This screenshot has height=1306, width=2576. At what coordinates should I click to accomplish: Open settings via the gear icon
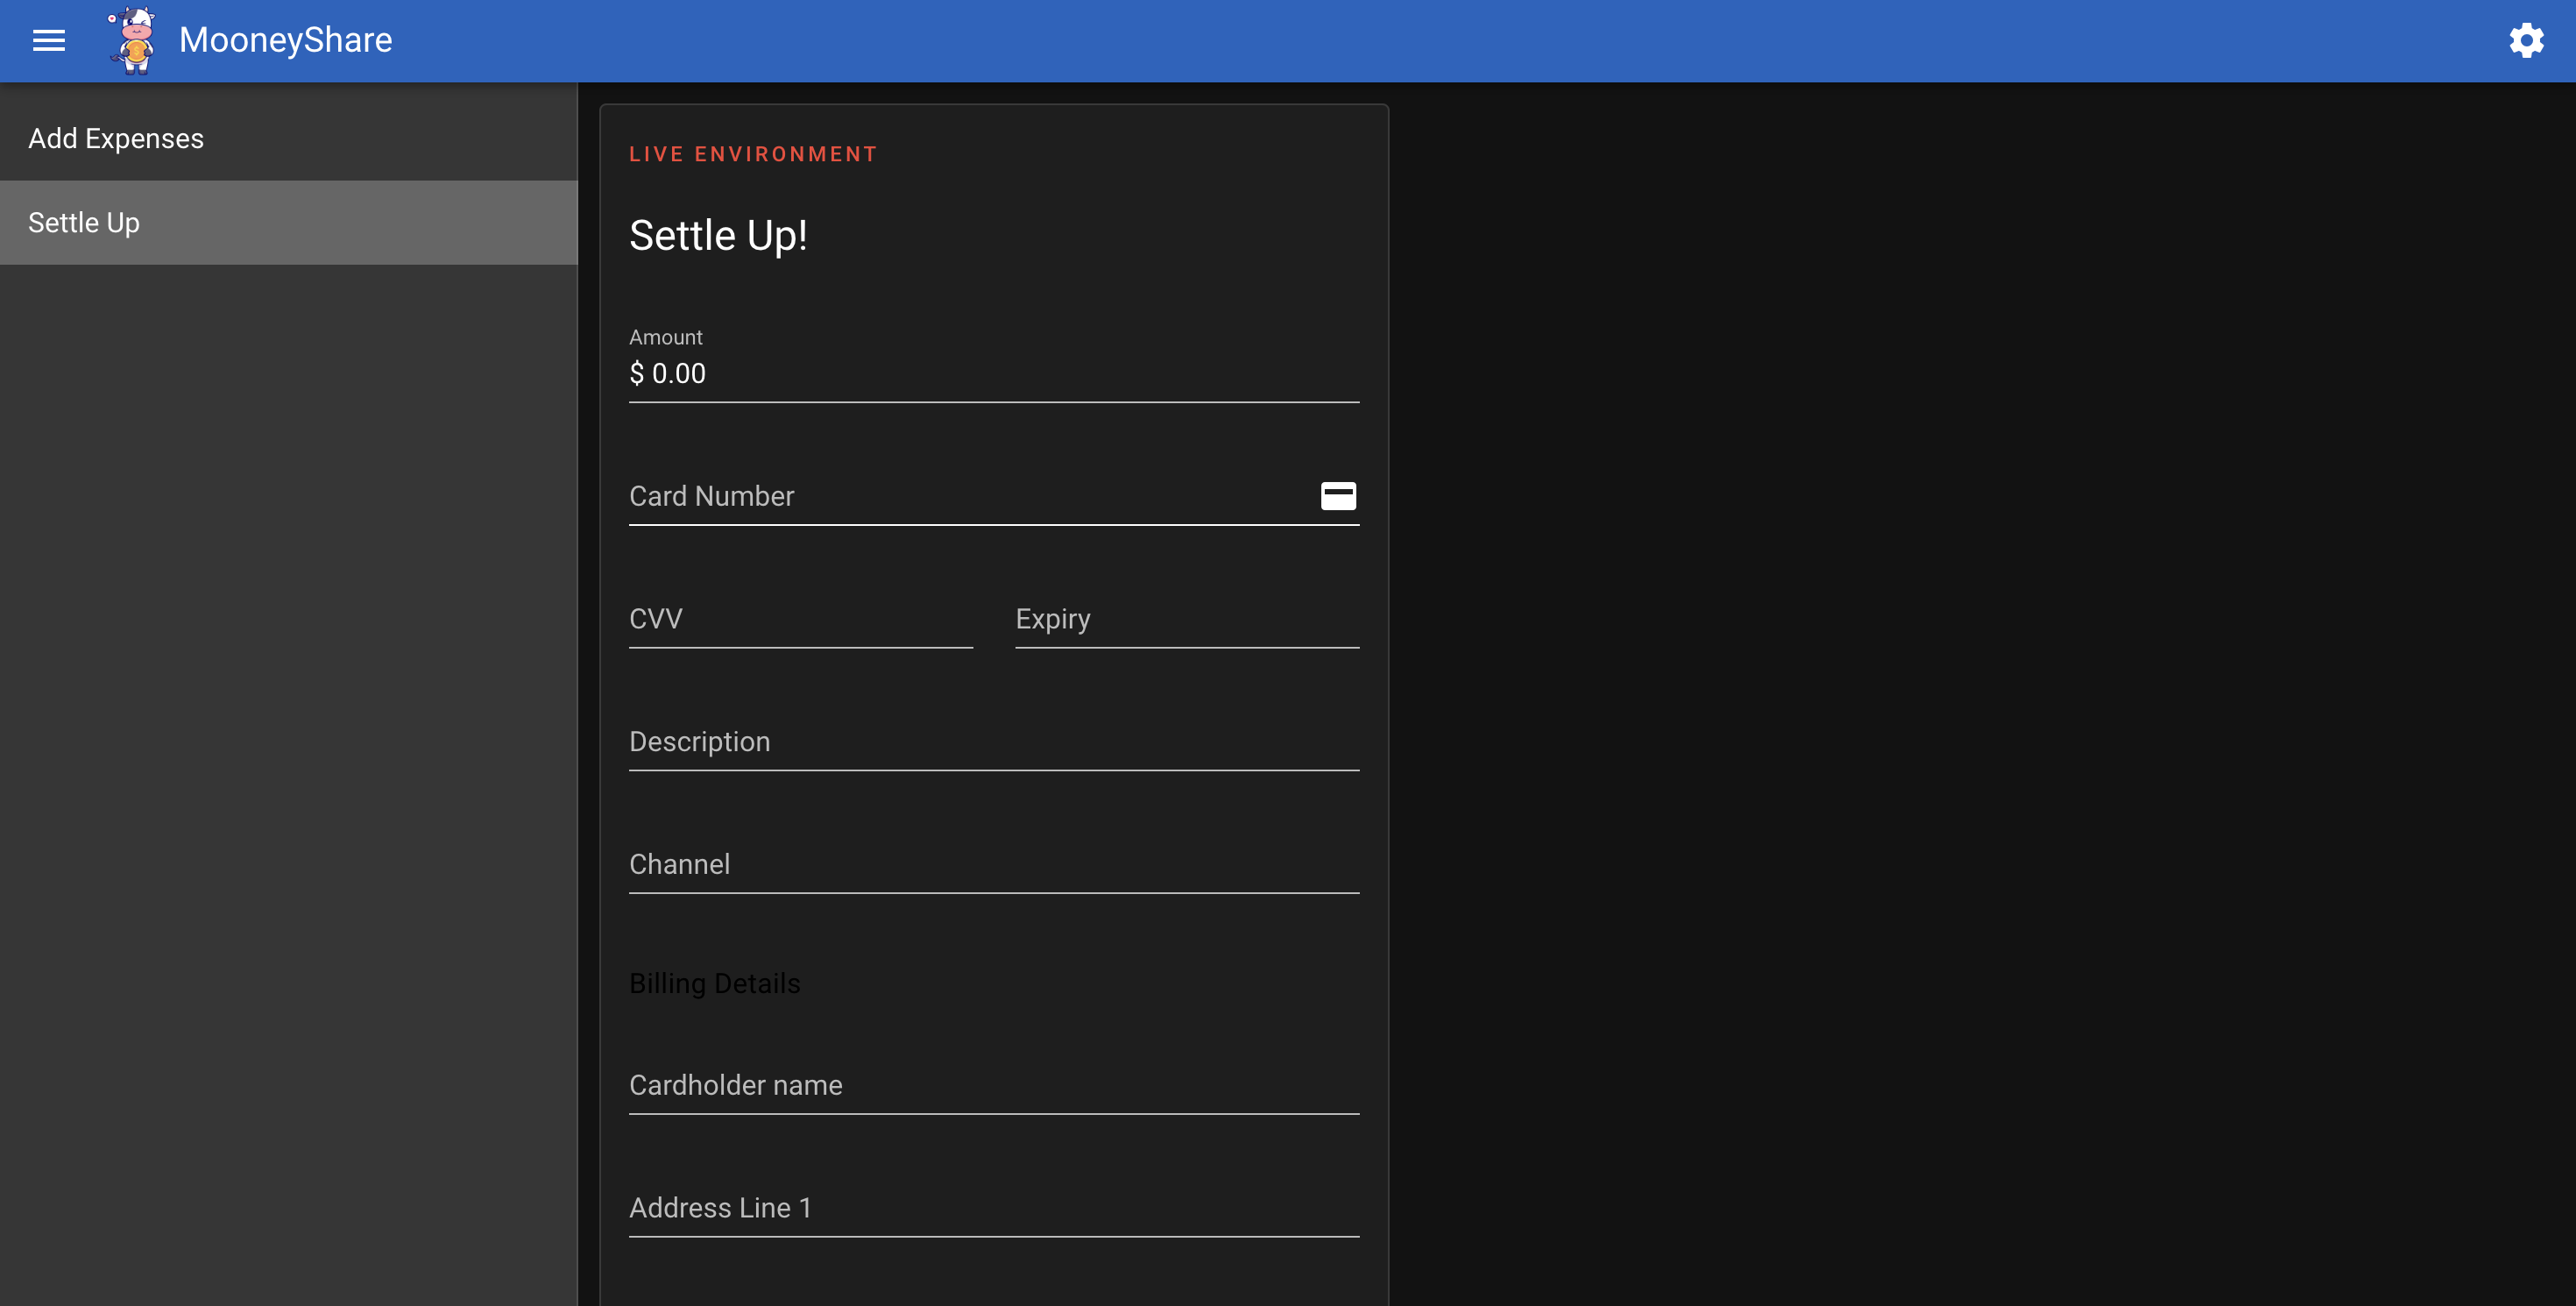tap(2526, 40)
